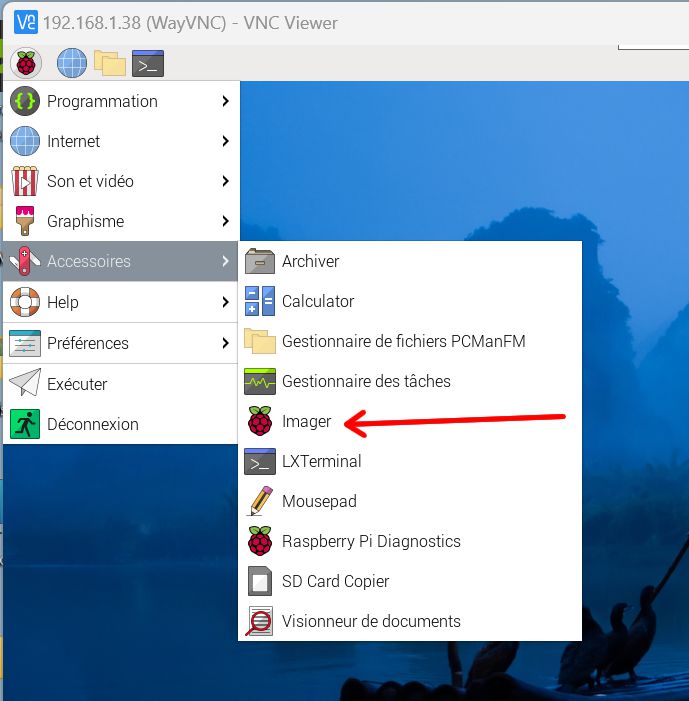Image resolution: width=689 pixels, height=701 pixels.
Task: Launch Archiver from Accessoires submenu
Action: click(410, 261)
